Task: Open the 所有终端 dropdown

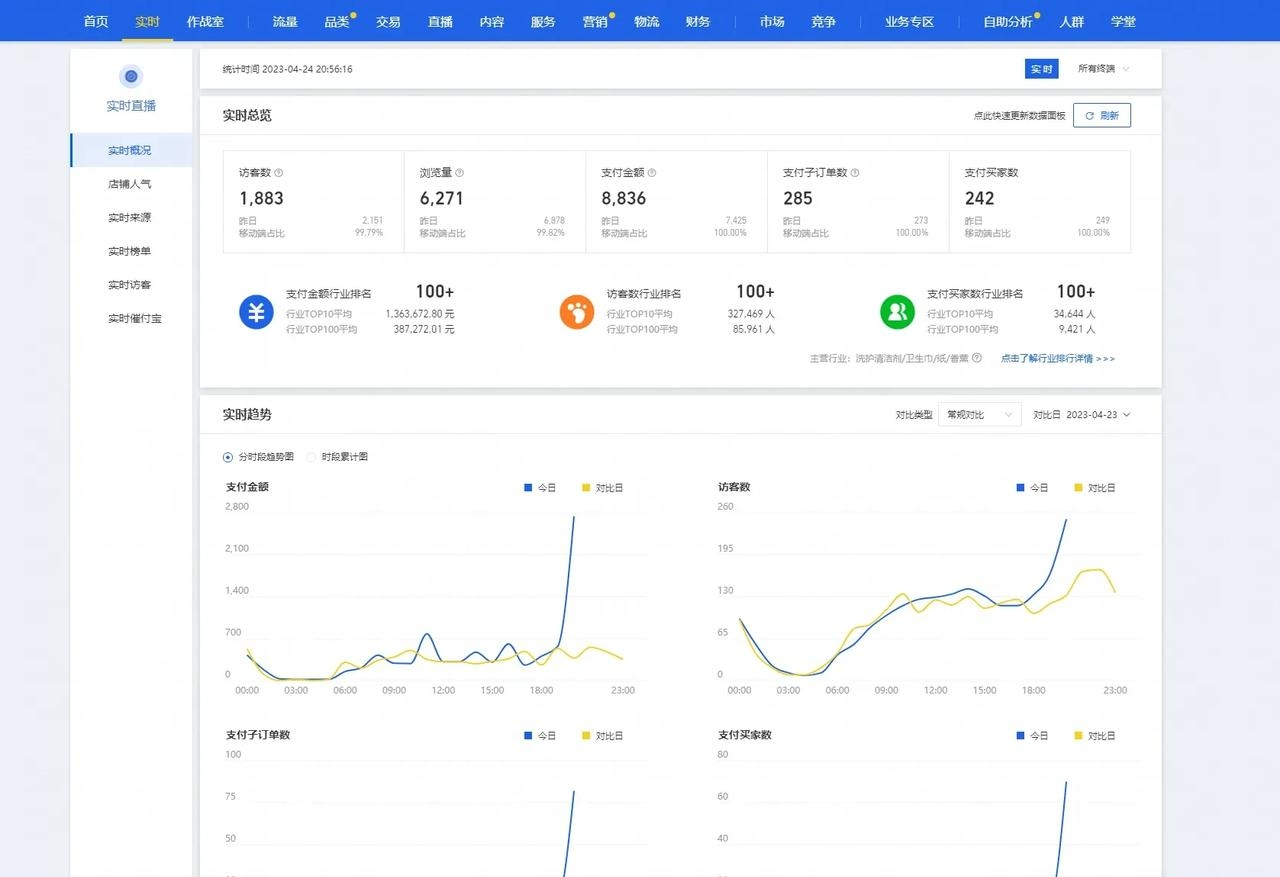Action: click(x=1104, y=69)
